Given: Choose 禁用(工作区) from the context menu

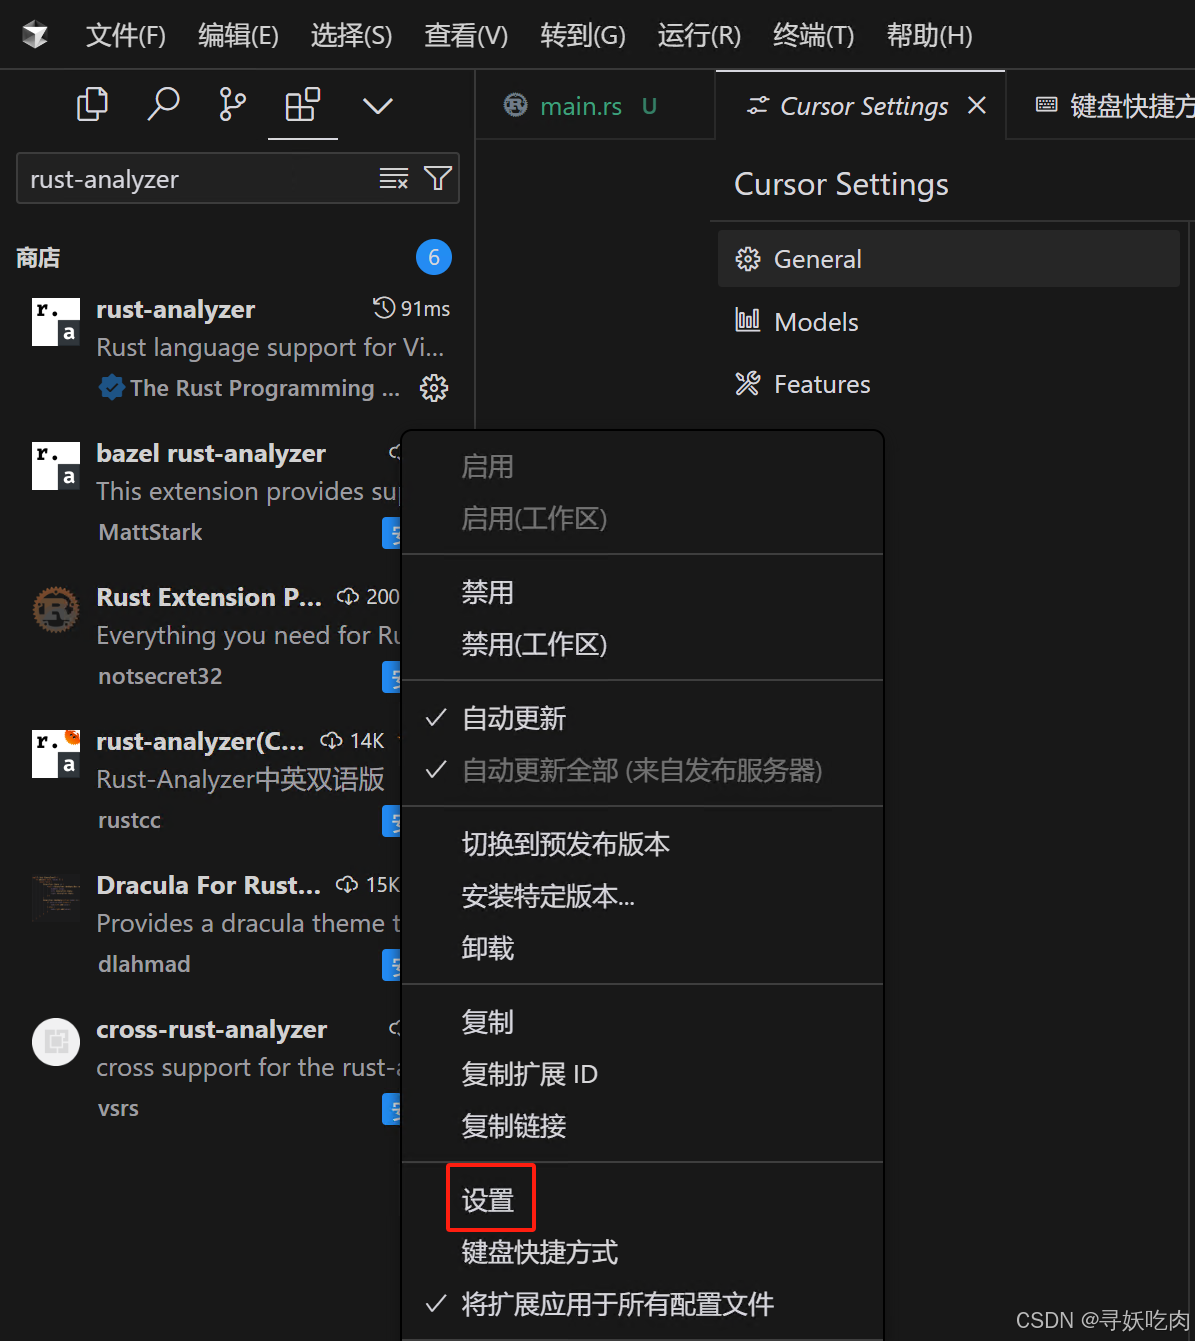Looking at the screenshot, I should (642, 644).
